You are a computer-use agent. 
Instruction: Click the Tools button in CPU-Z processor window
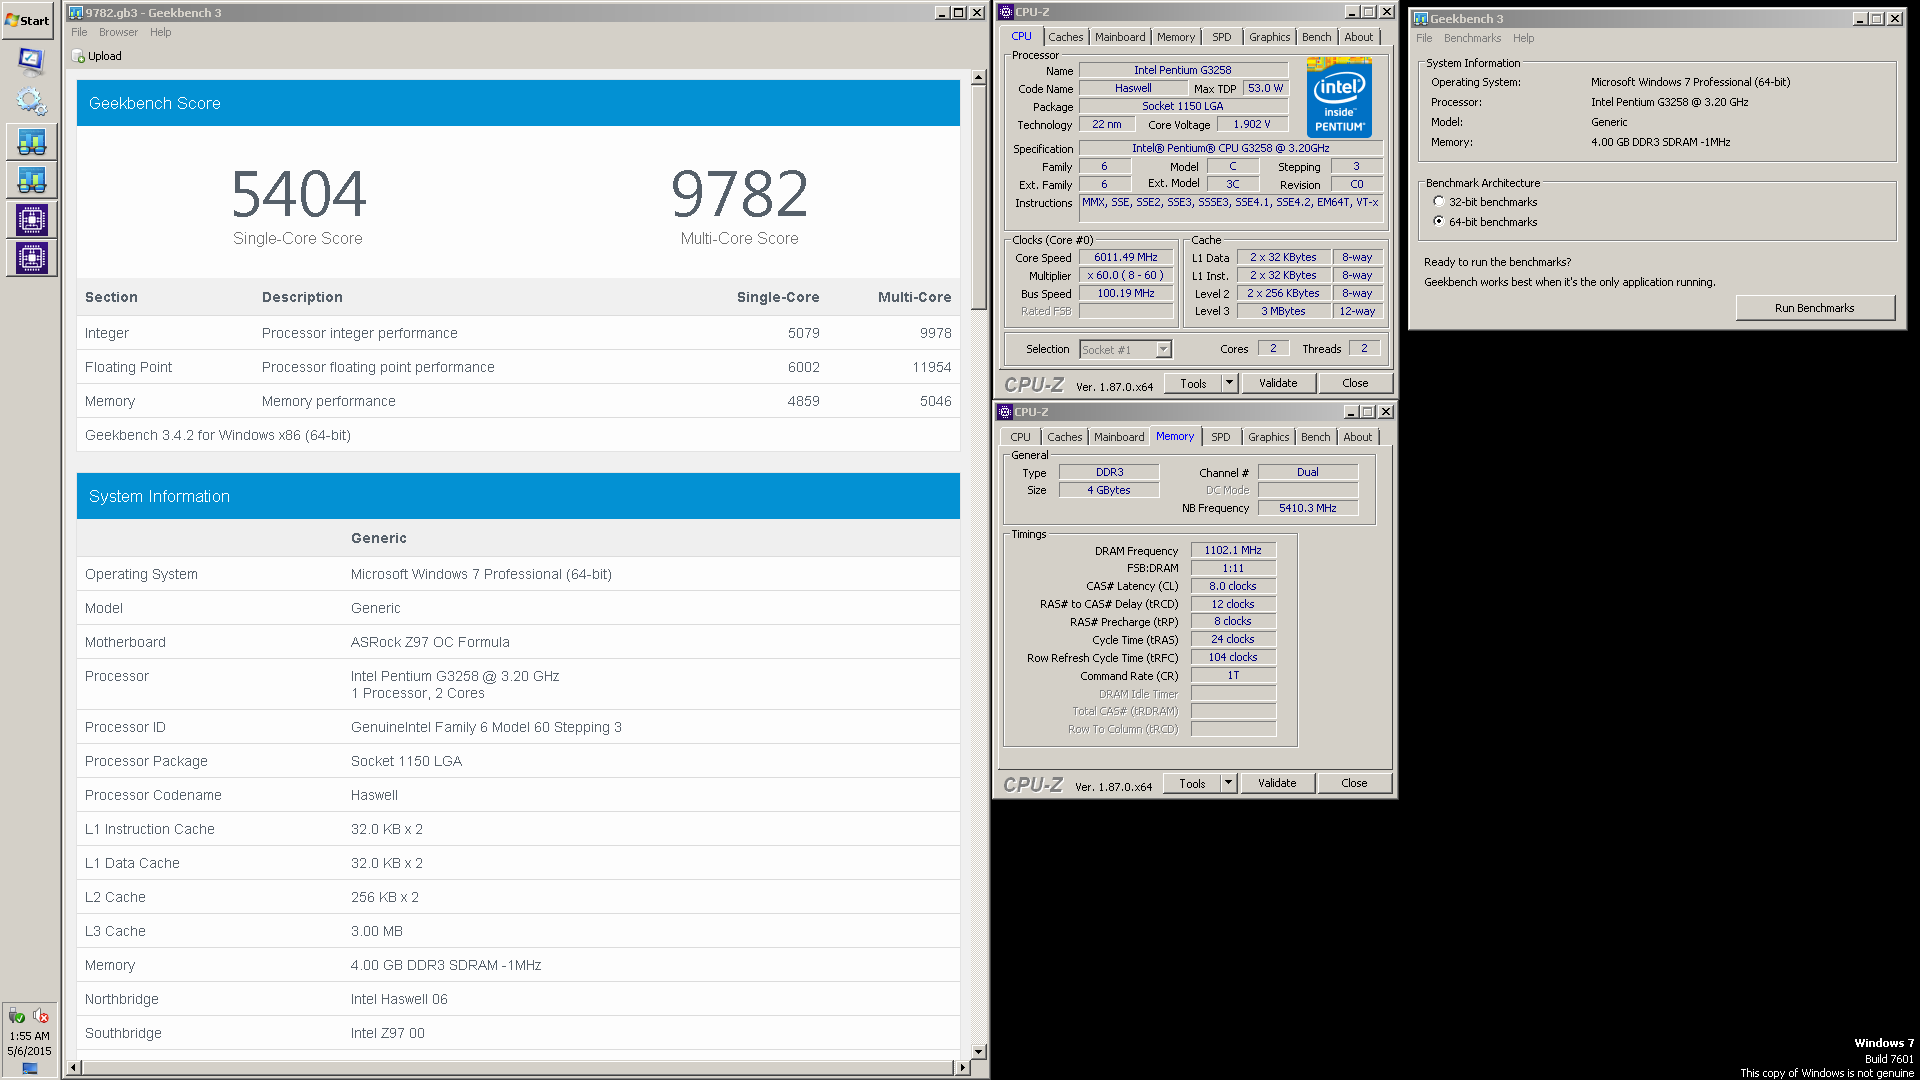pyautogui.click(x=1193, y=383)
